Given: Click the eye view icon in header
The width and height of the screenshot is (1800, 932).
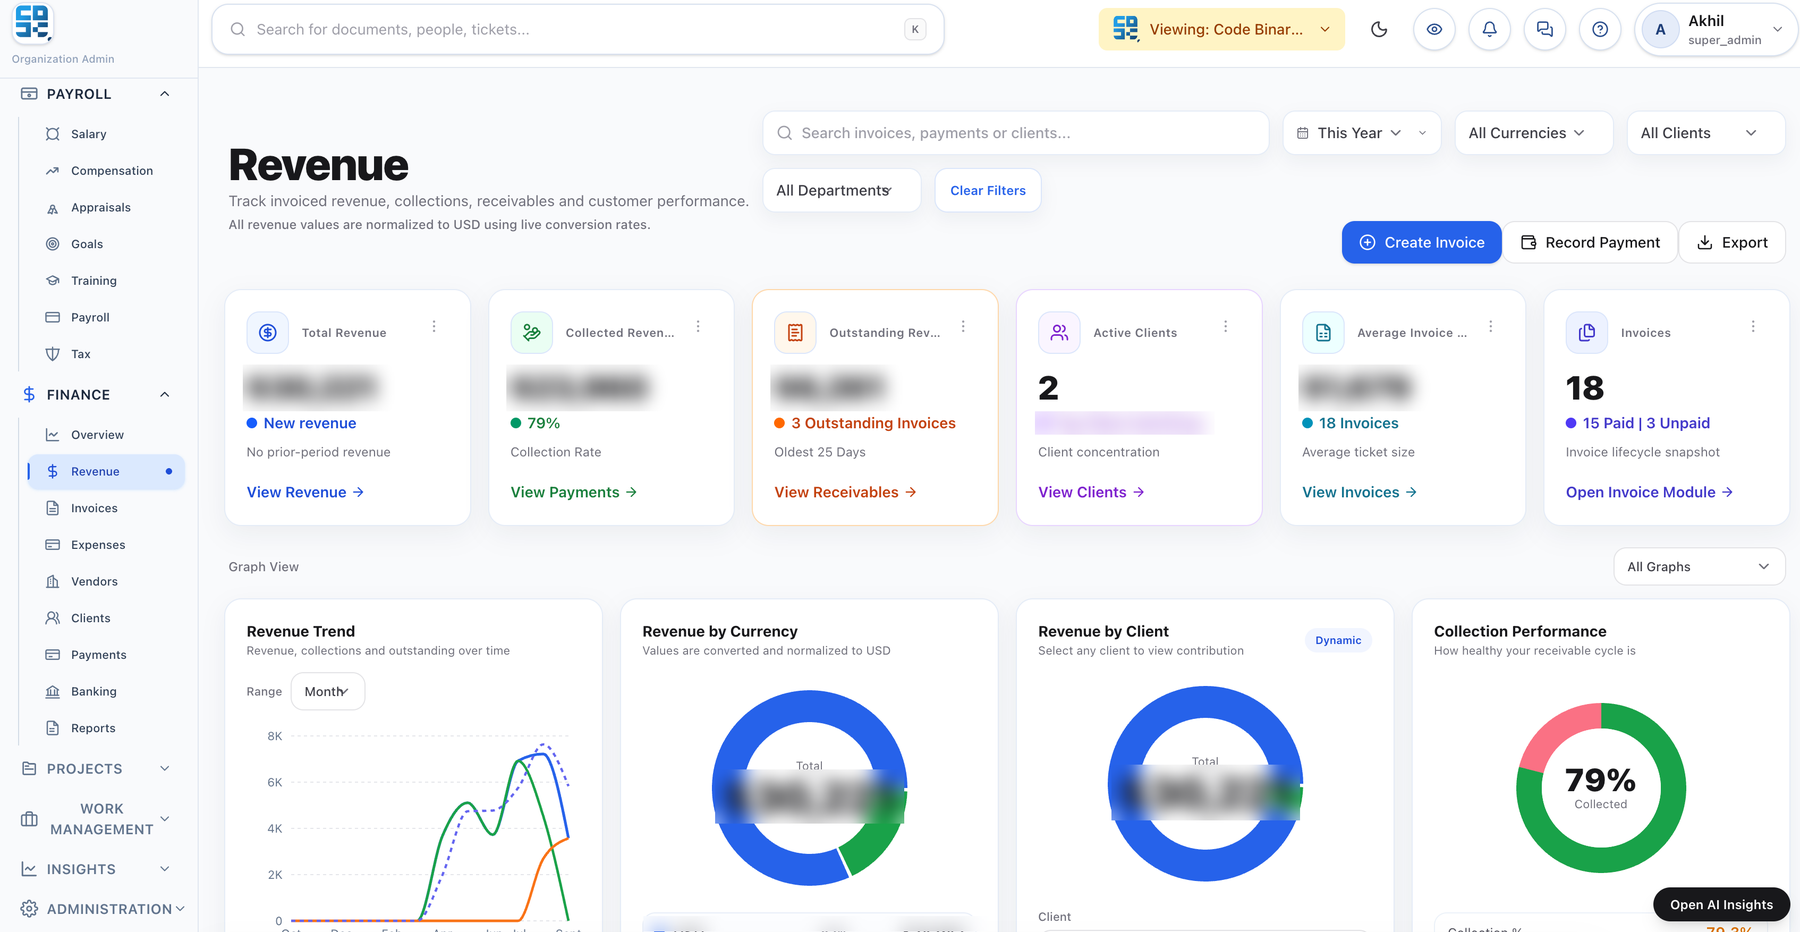Looking at the screenshot, I should 1434,30.
